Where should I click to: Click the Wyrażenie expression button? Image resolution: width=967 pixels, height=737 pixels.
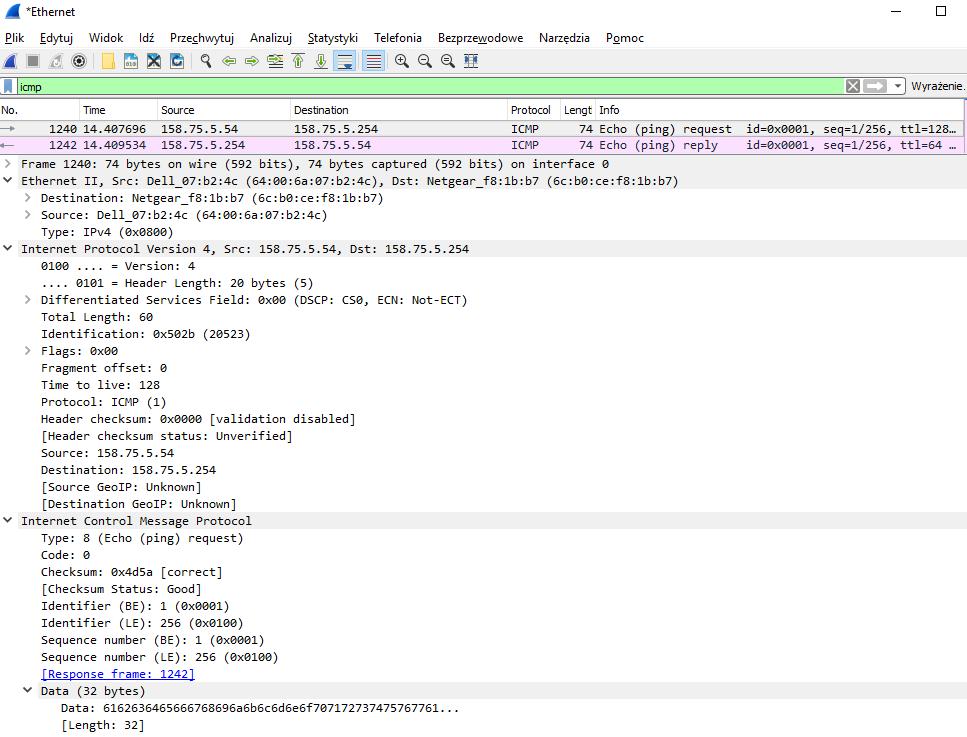[x=937, y=86]
